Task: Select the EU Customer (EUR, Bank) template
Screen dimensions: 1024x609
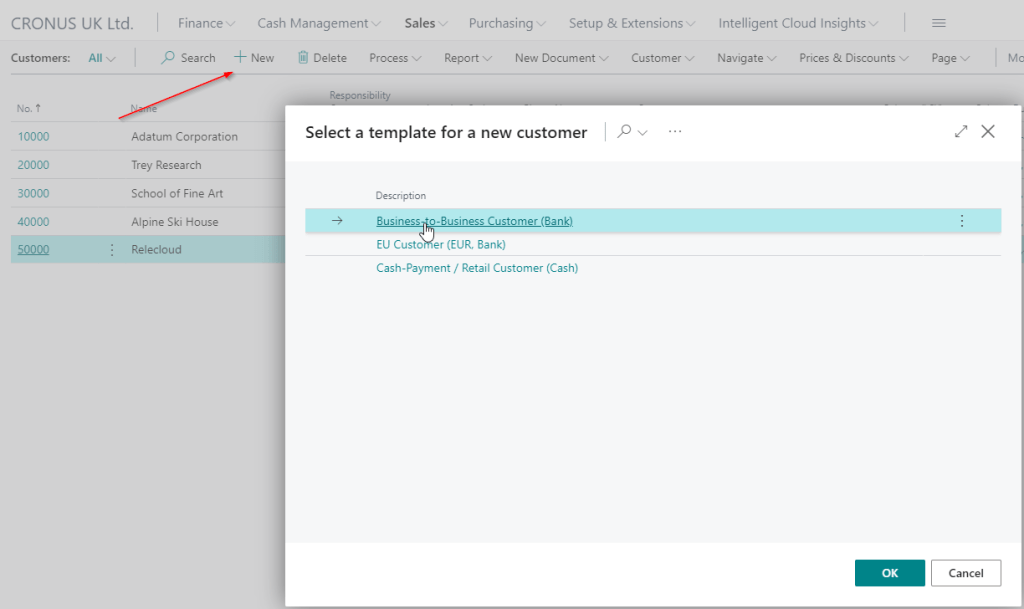Action: pos(440,245)
